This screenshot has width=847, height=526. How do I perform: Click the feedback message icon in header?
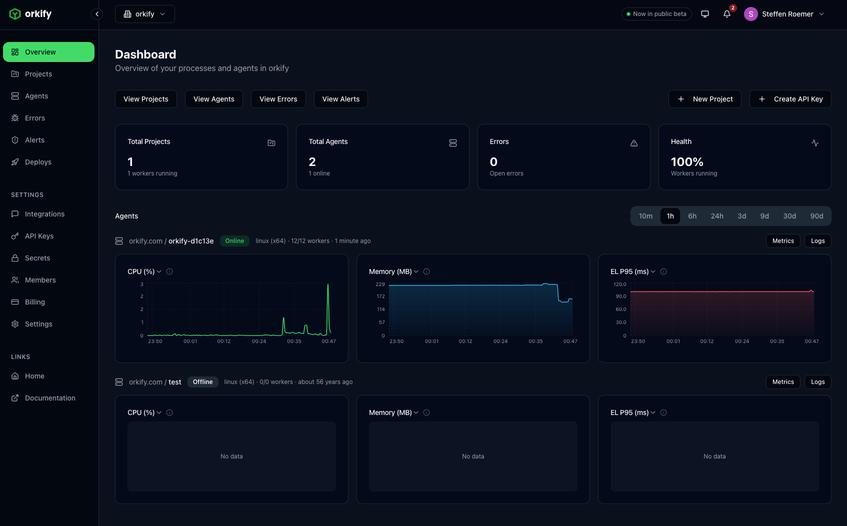tap(705, 14)
